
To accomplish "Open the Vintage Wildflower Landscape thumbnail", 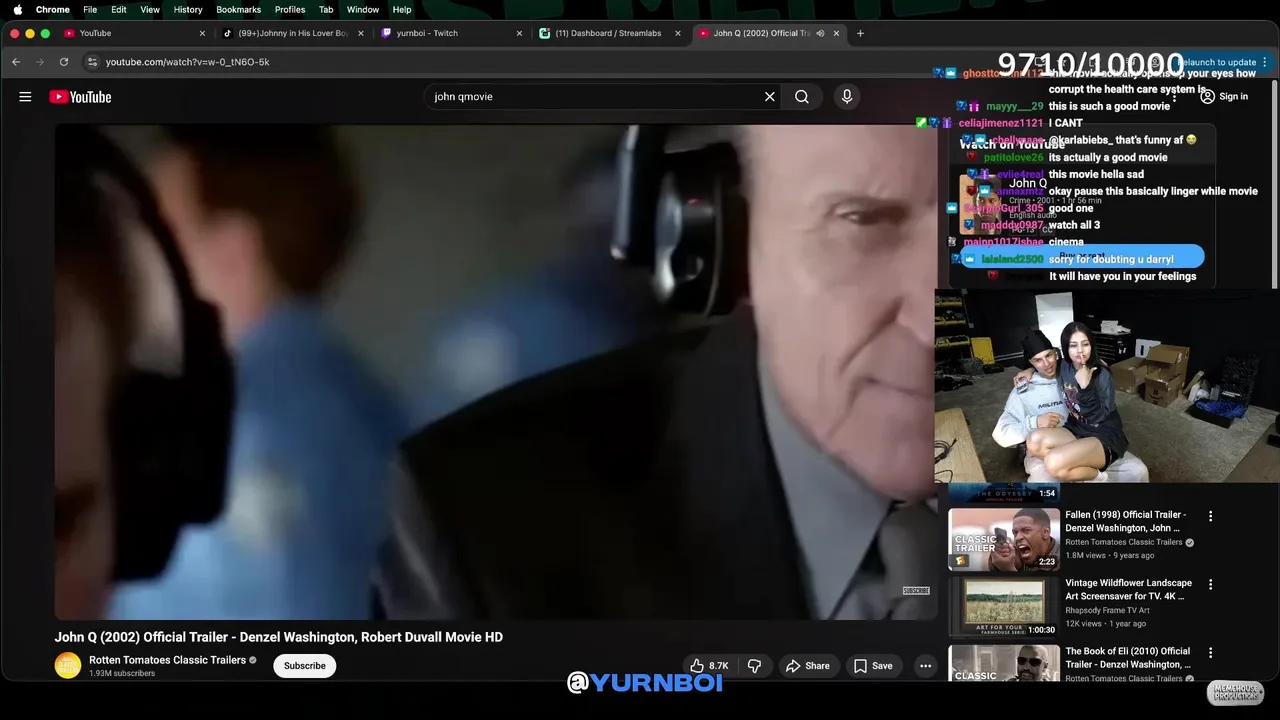I will tap(1004, 607).
